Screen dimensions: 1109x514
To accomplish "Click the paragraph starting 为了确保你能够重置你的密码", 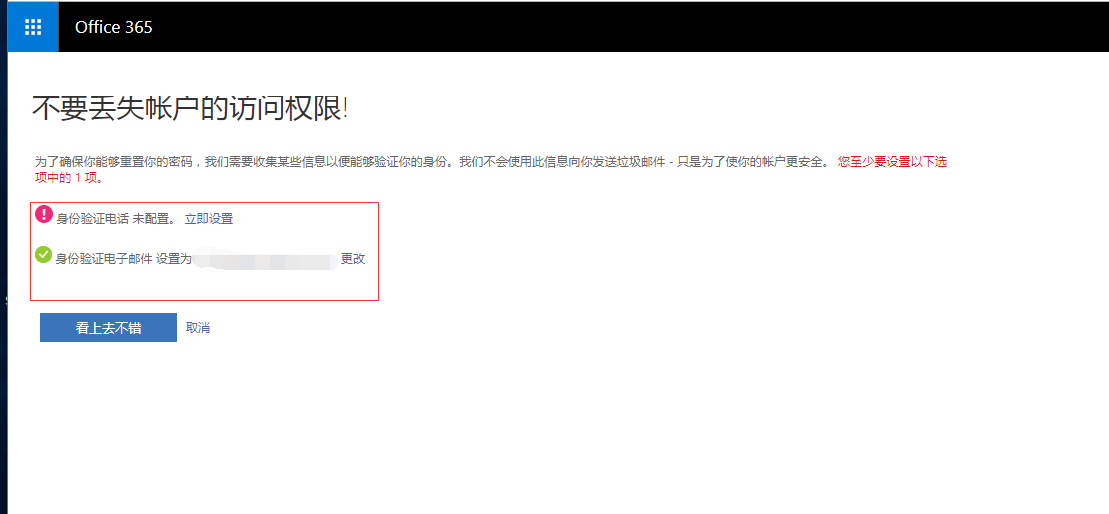I will tap(431, 162).
